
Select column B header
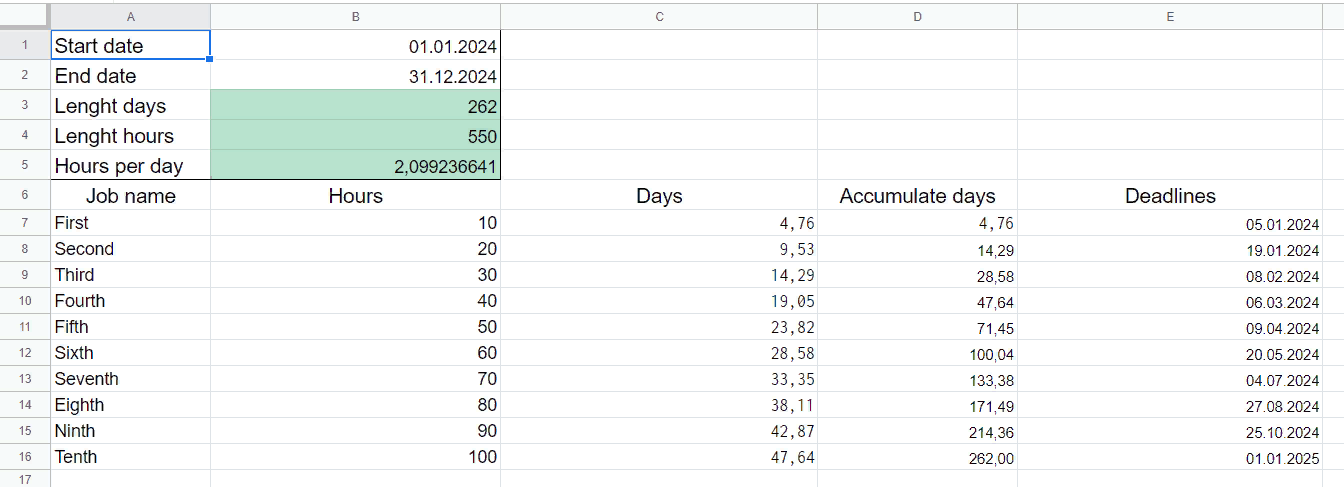pyautogui.click(x=355, y=16)
